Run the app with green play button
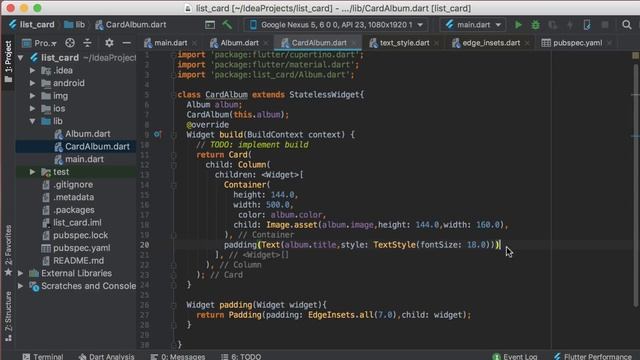Screen dimensions: 640x360 (x=518, y=25)
